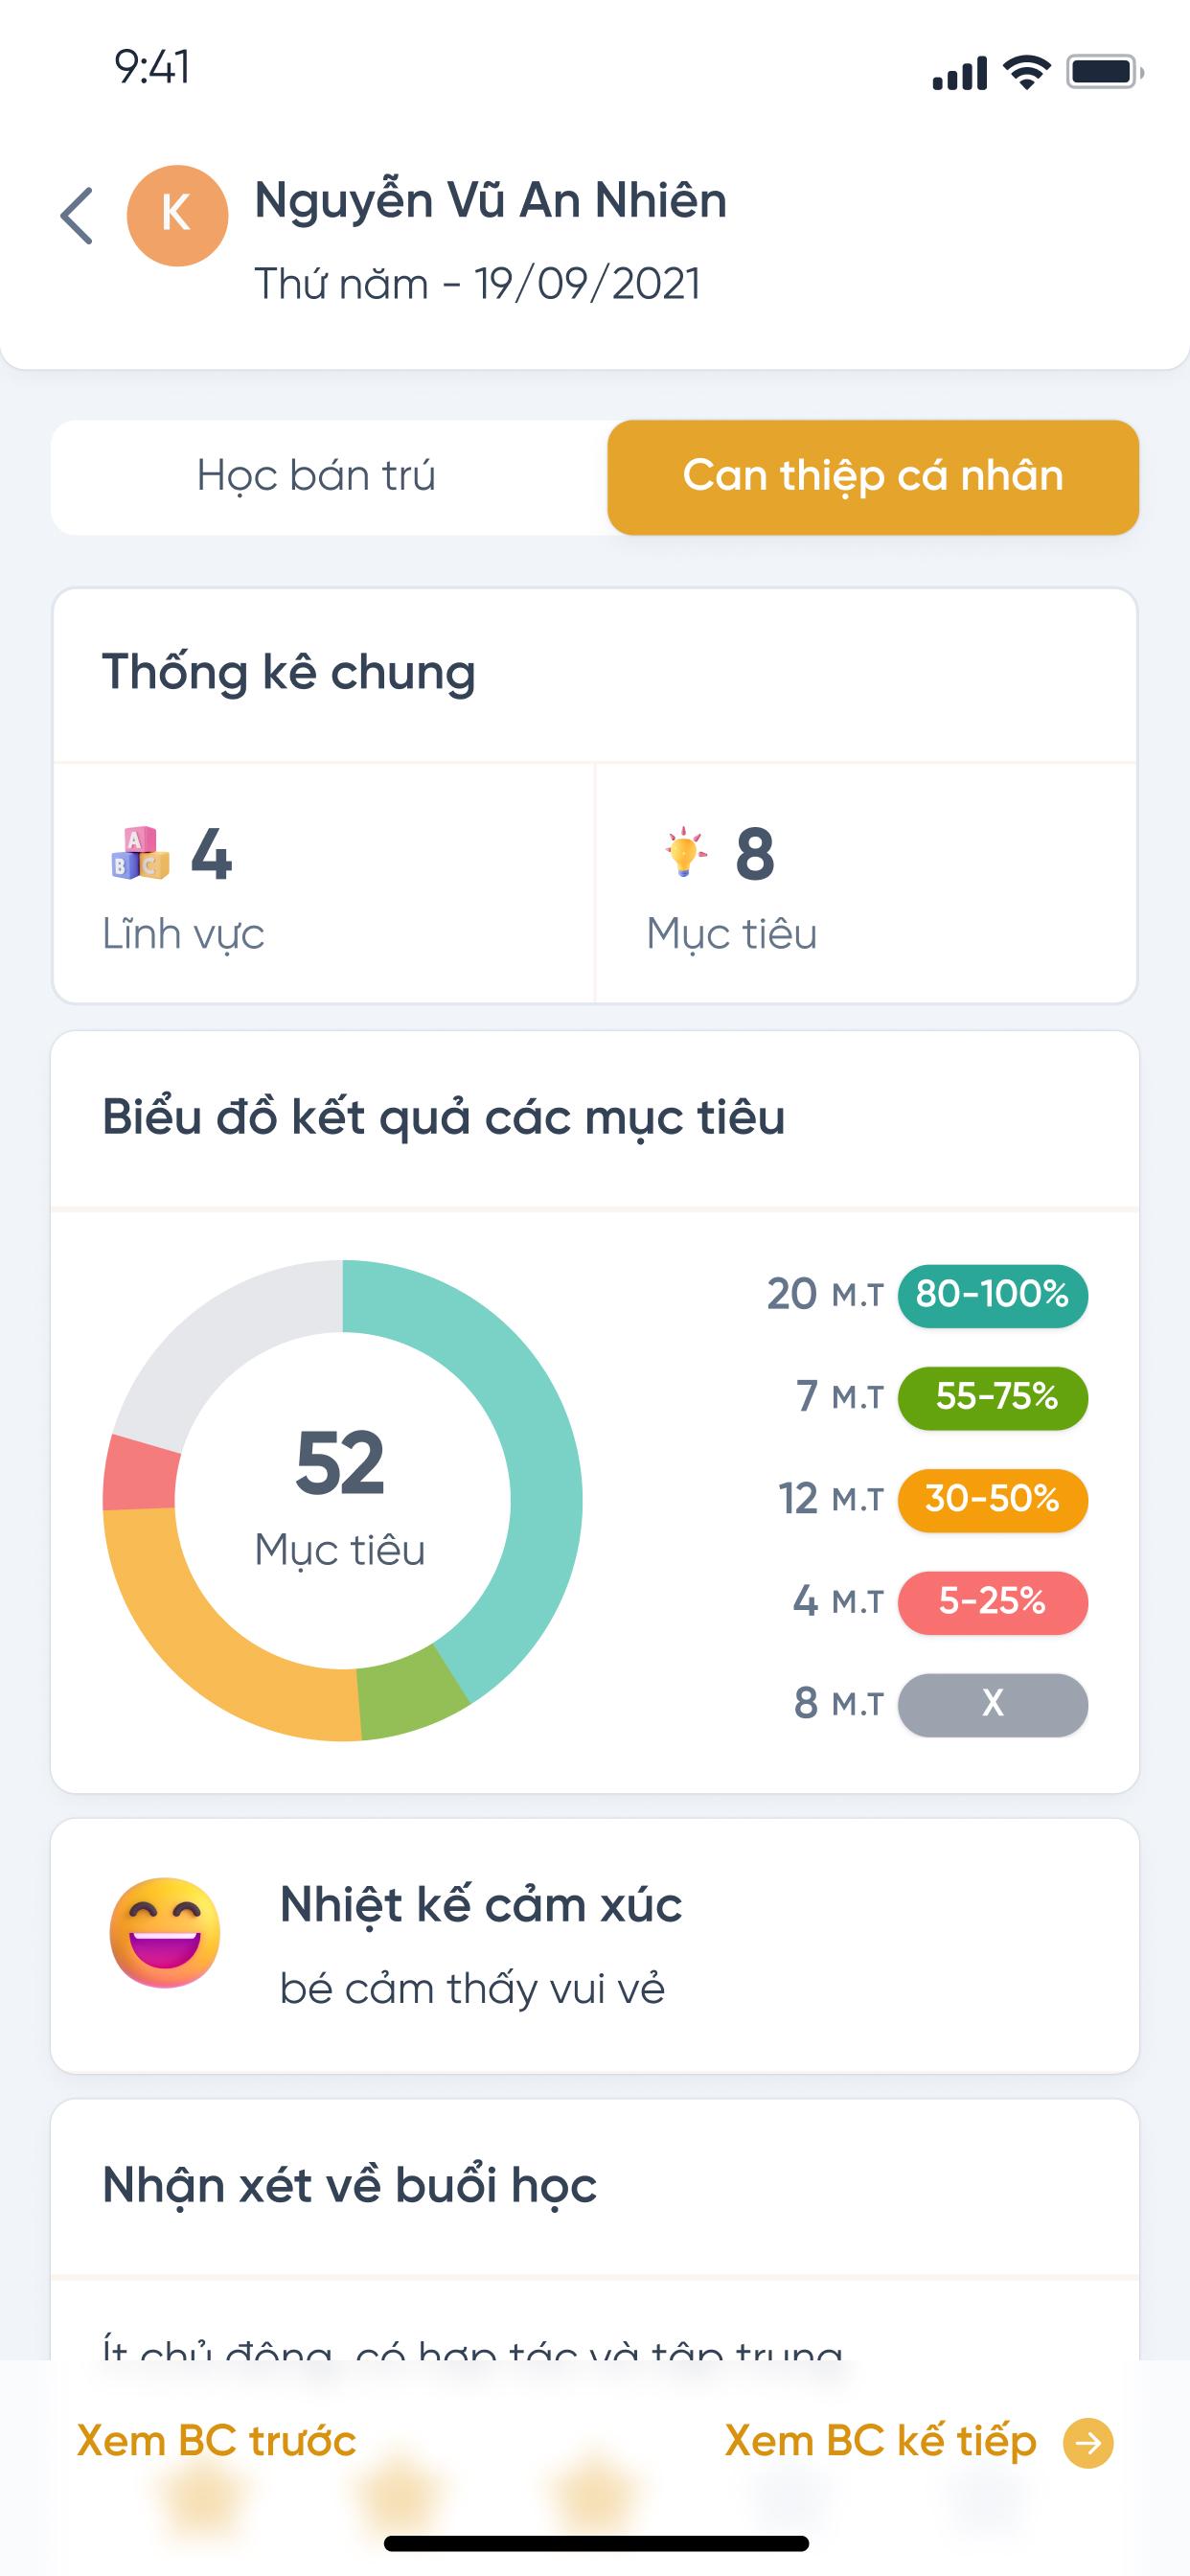The width and height of the screenshot is (1190, 2576).
Task: Tap the back chevron arrow
Action: tap(77, 216)
